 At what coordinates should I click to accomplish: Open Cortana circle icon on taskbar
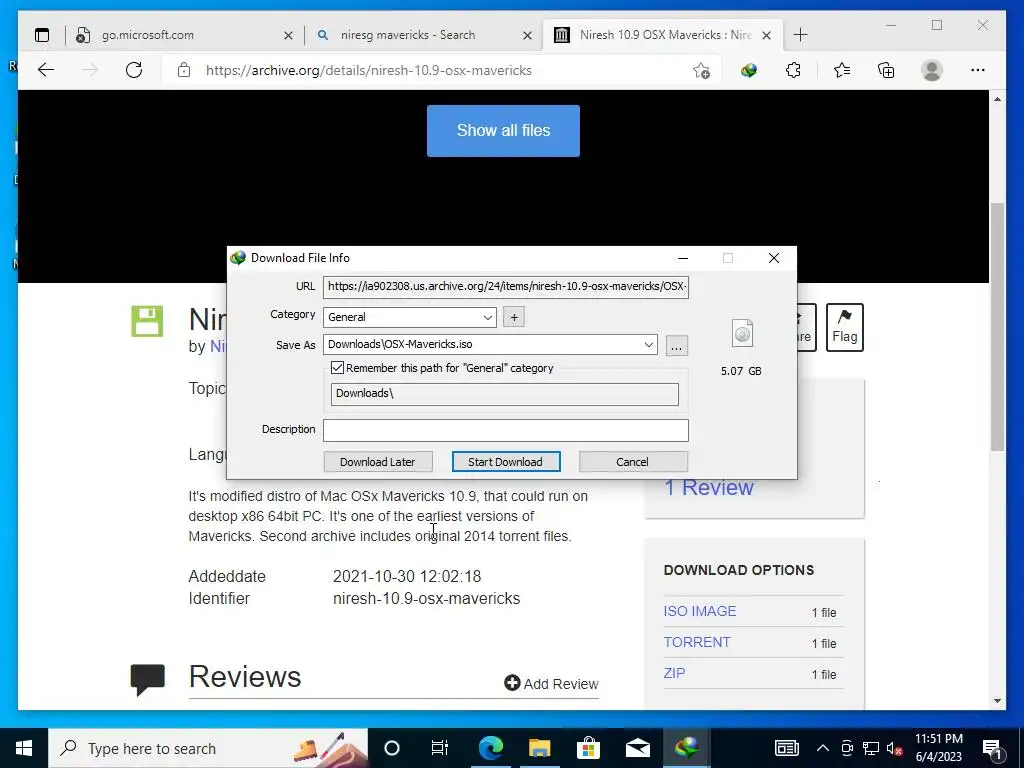[391, 748]
